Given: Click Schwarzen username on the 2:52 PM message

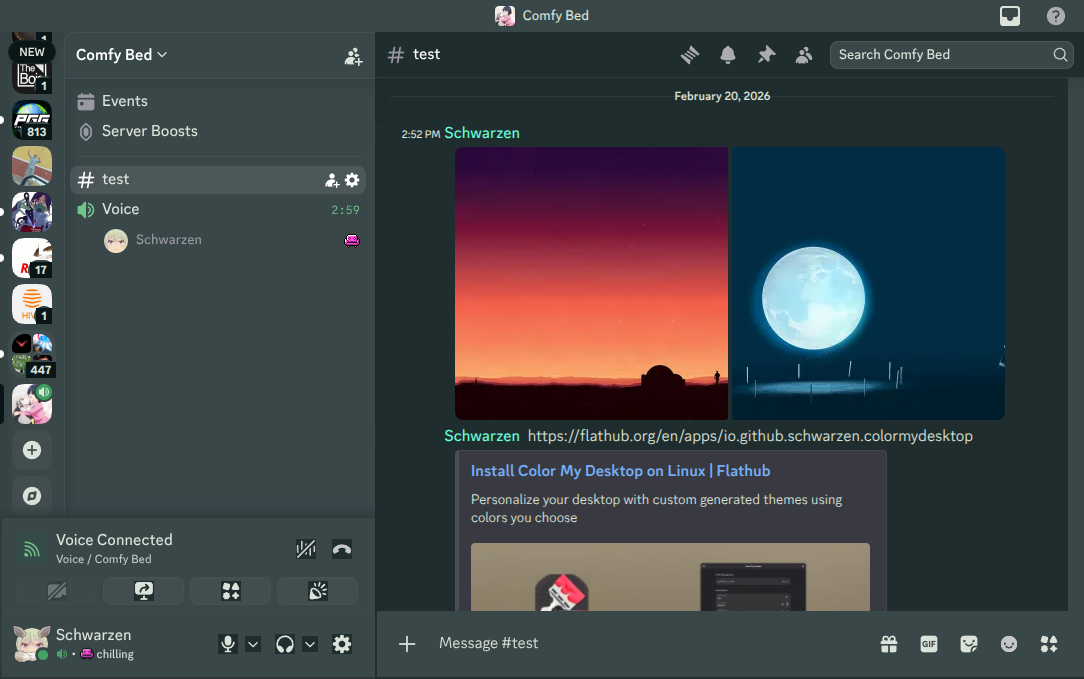Looking at the screenshot, I should point(482,133).
